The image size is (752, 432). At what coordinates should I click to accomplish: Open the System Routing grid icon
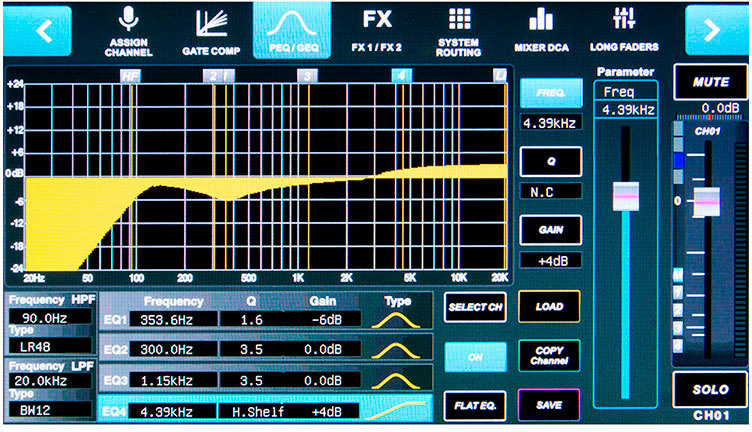tap(459, 20)
